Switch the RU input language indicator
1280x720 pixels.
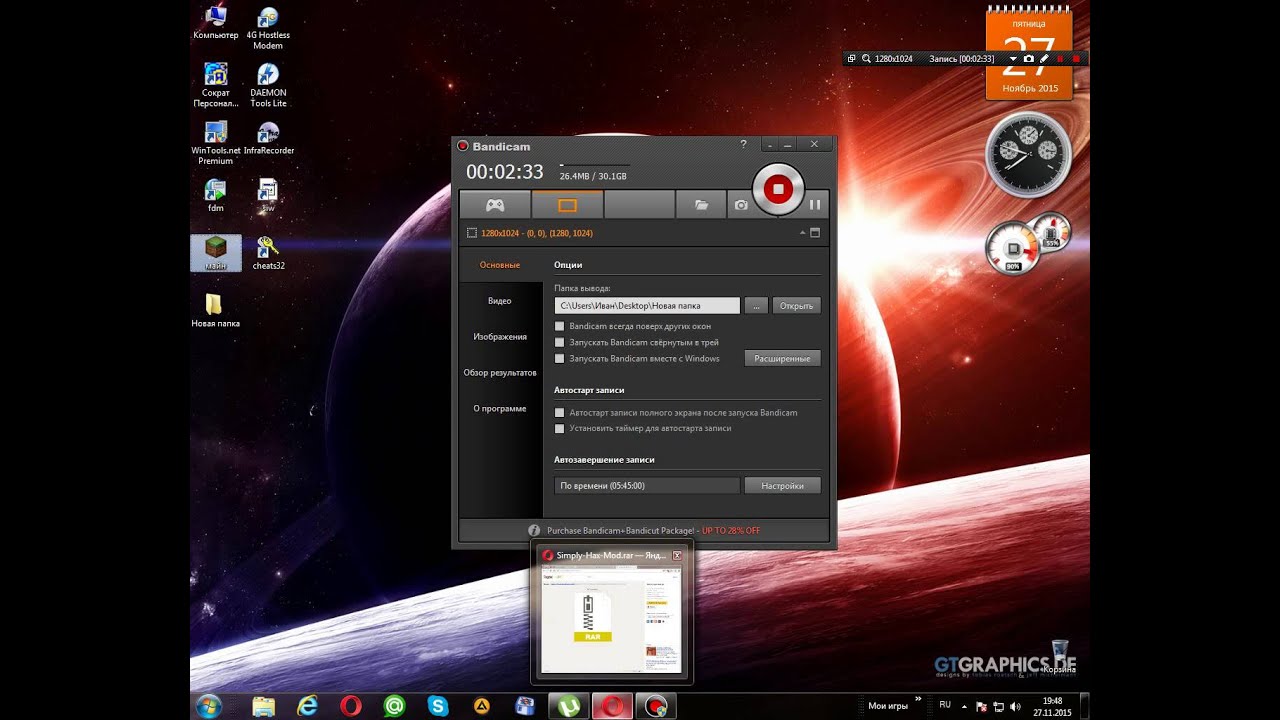(945, 705)
